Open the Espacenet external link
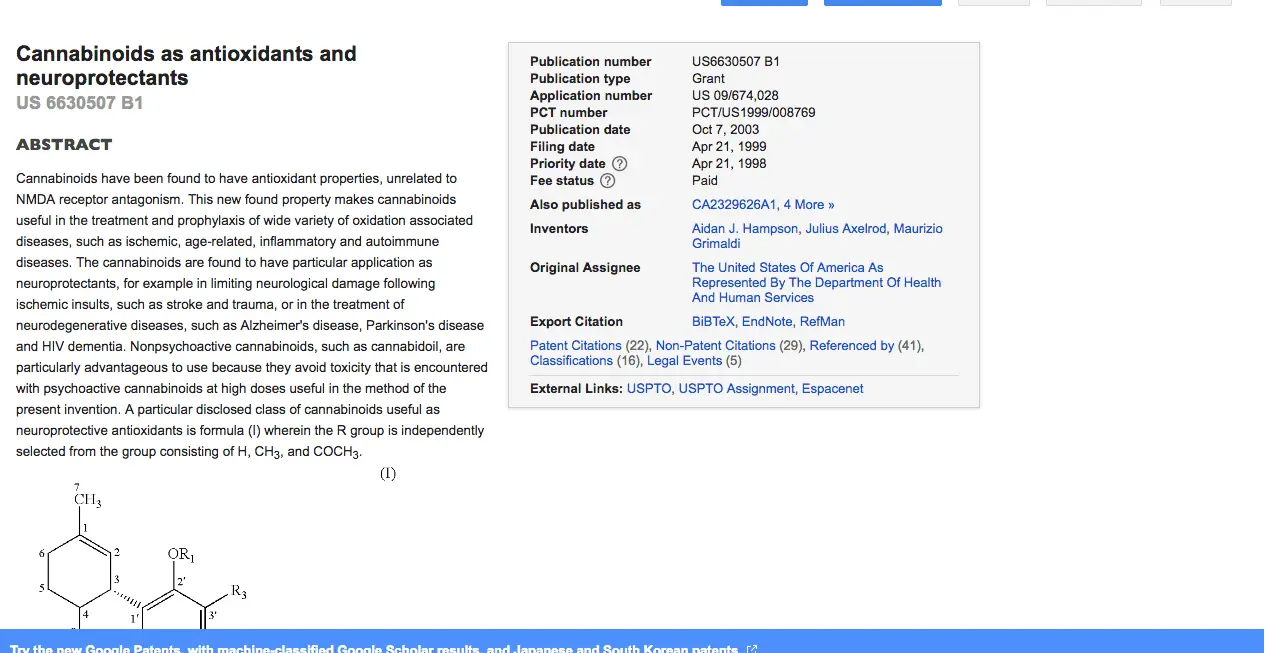This screenshot has height=653, width=1265. pos(832,389)
